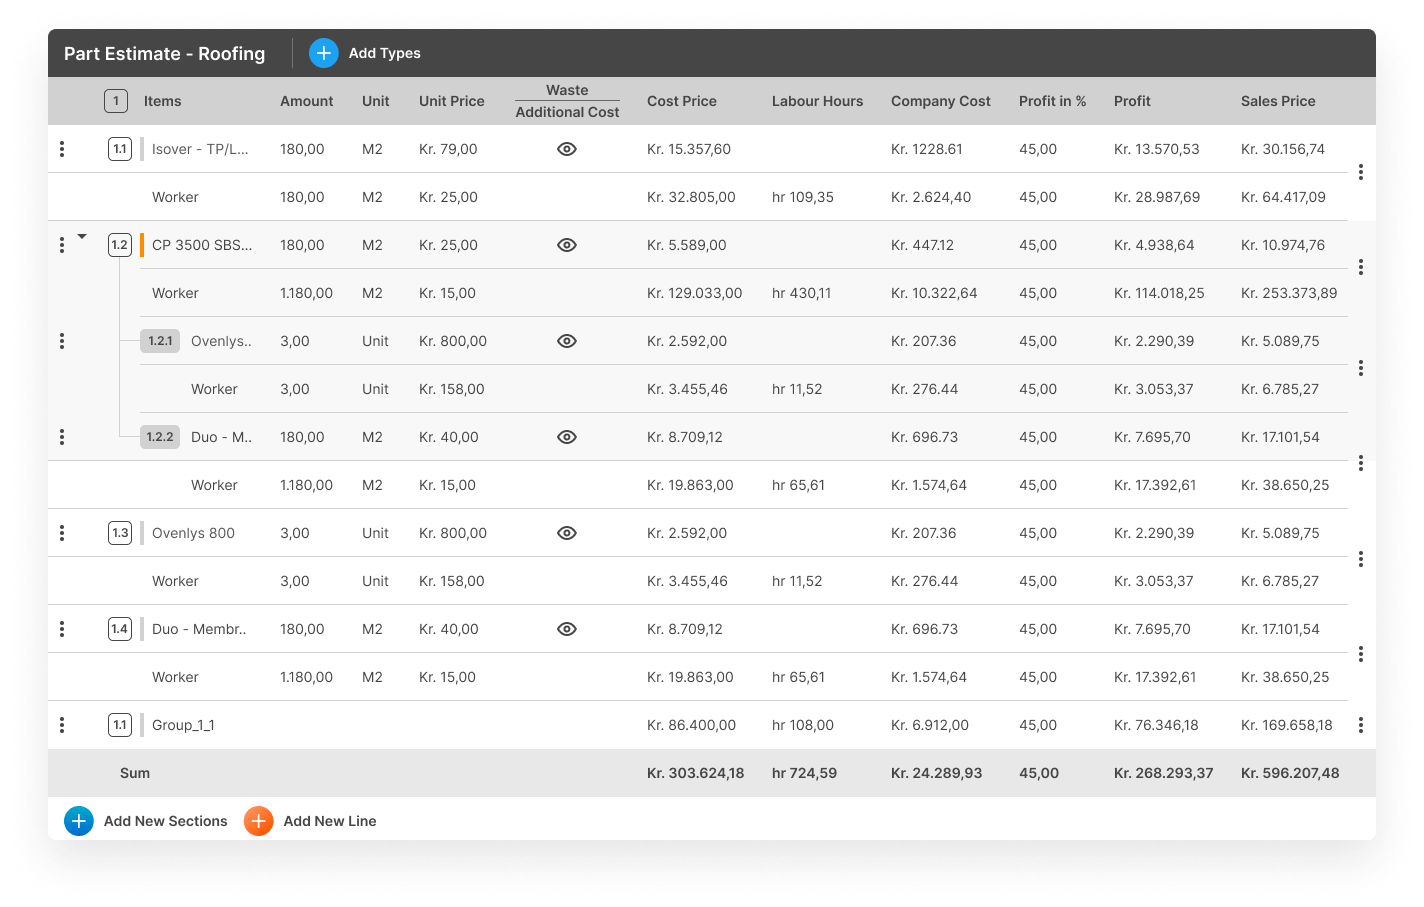Viewport: 1424px width, 907px height.
Task: Click the blue plus icon for Add New Sections
Action: [79, 821]
